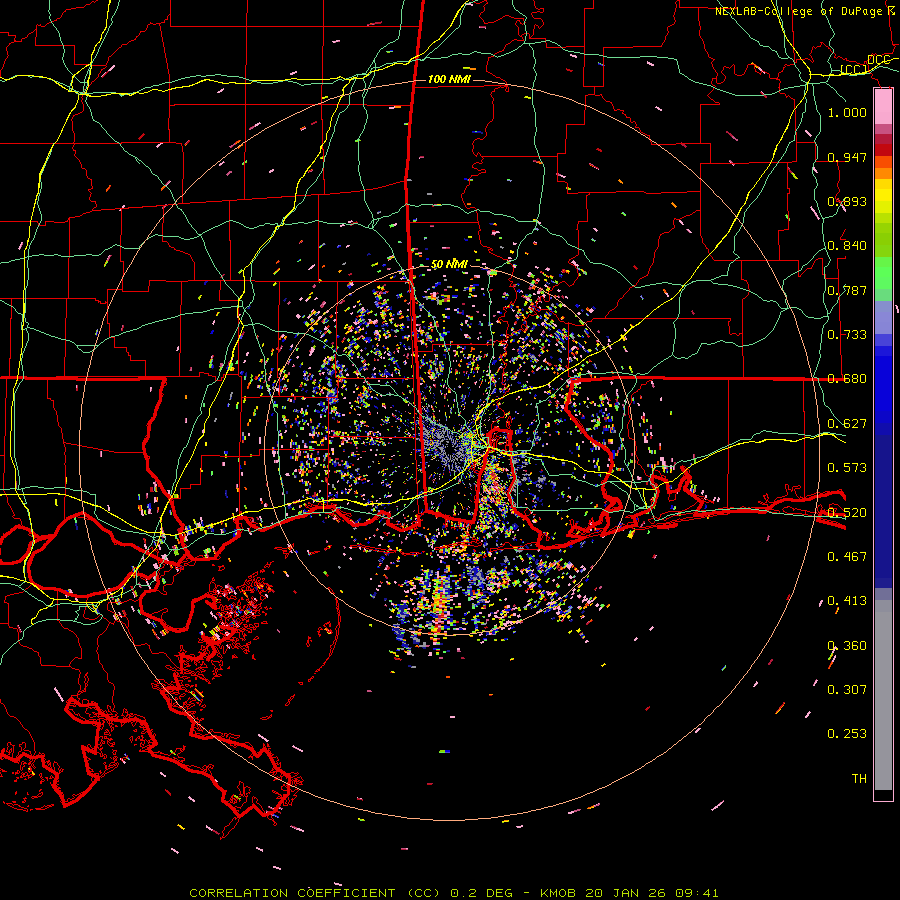The width and height of the screenshot is (900, 900).
Task: Click the 0.893 legend value
Action: pos(847,201)
